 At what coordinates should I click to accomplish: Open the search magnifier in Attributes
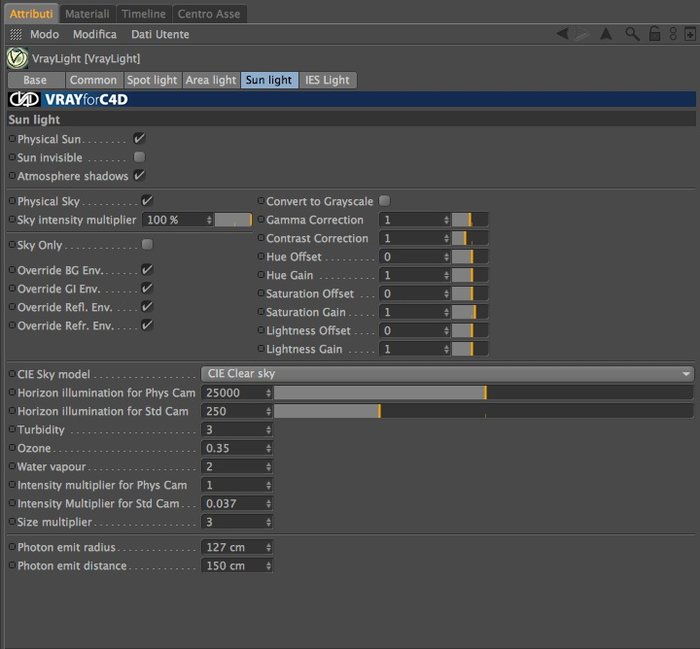tap(632, 34)
